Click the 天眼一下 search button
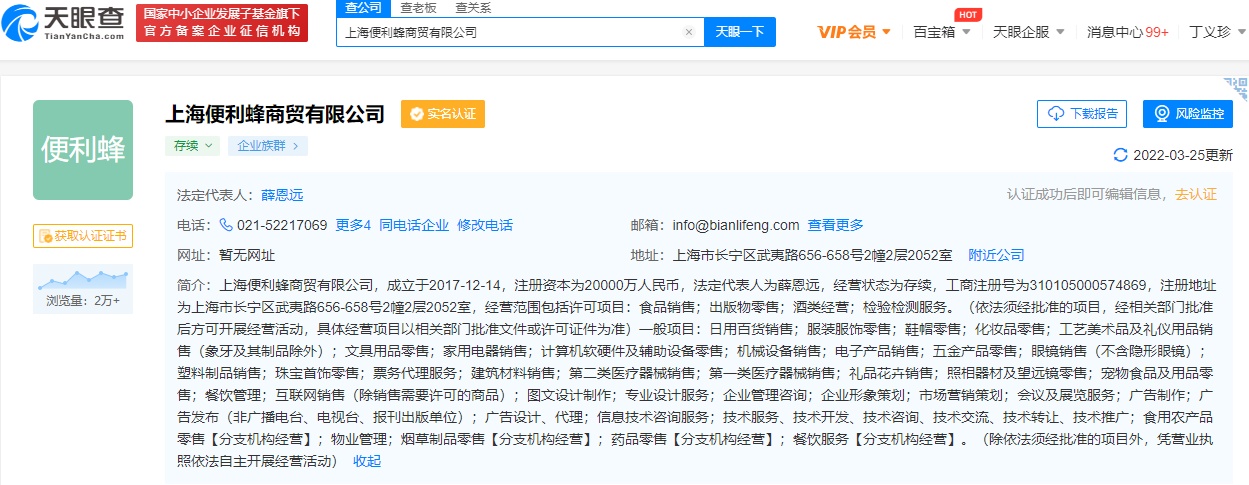Viewport: 1249px width, 485px height. click(740, 32)
